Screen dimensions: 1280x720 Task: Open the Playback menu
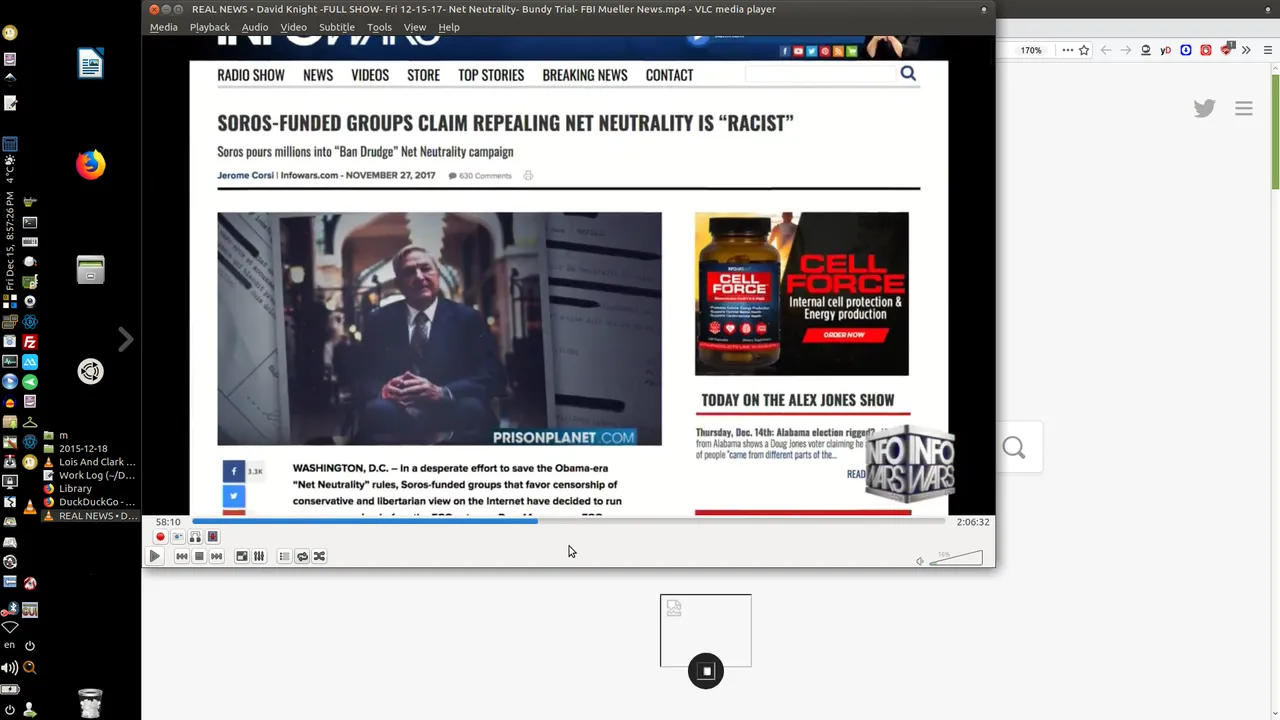[210, 27]
